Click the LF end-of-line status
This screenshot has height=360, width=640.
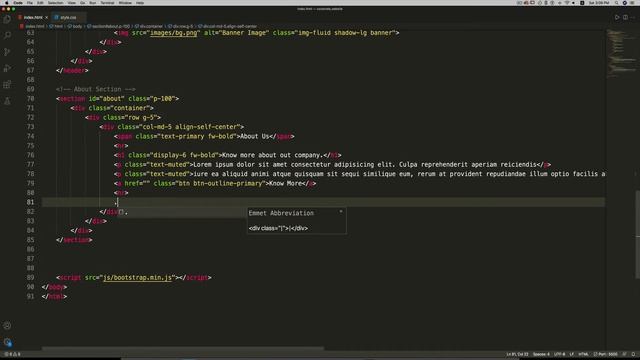click(x=572, y=354)
